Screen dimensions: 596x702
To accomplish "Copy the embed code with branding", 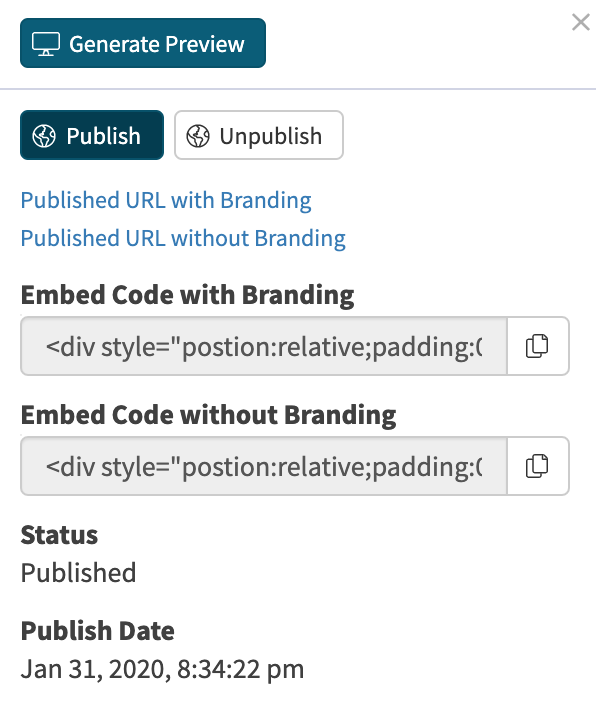I will [x=538, y=346].
